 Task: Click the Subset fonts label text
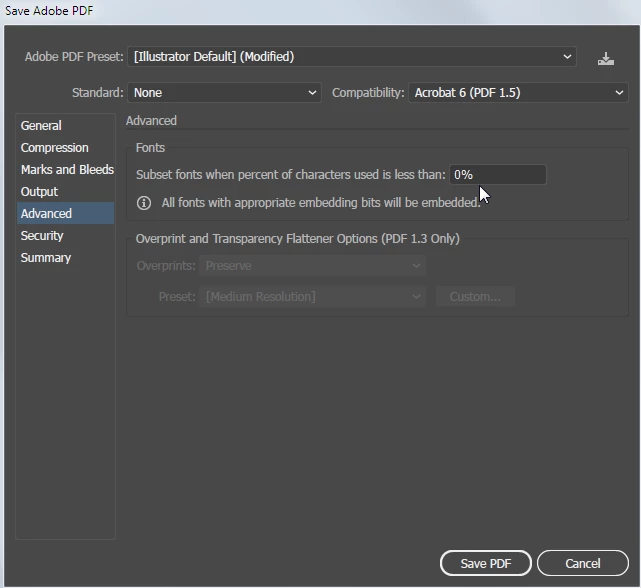click(x=291, y=175)
